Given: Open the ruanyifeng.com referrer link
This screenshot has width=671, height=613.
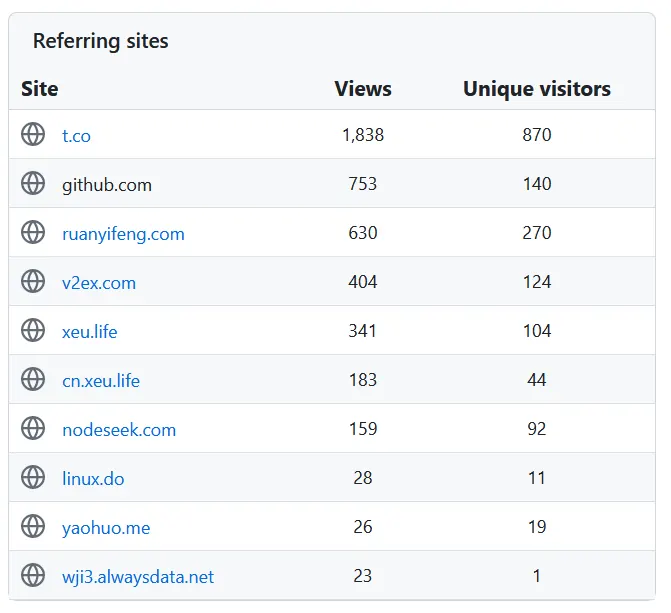Looking at the screenshot, I should coord(123,234).
